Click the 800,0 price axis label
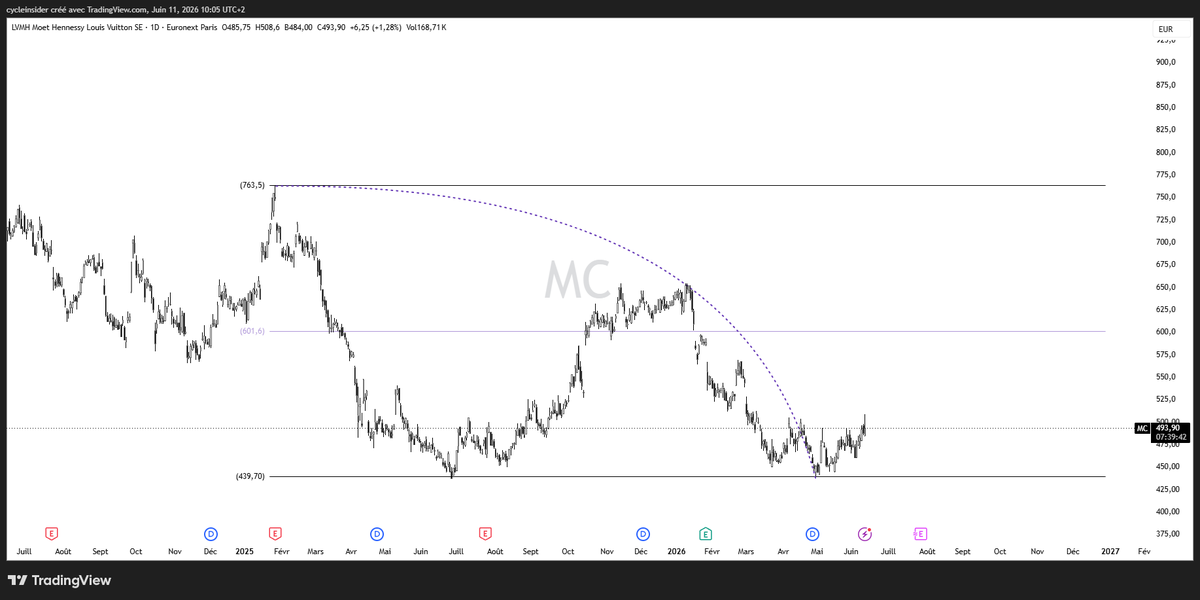Screen dimensions: 1200x600 pos(1165,152)
